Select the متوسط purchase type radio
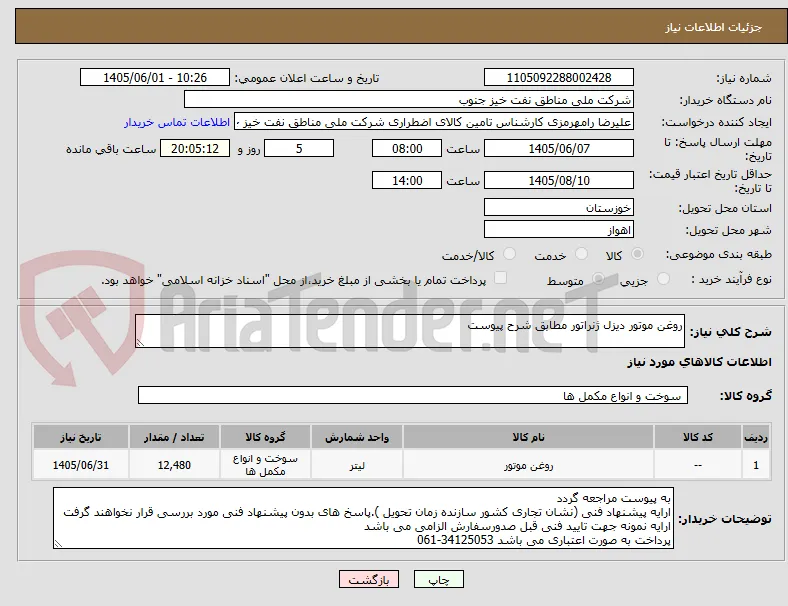The width and height of the screenshot is (788, 606). [598, 279]
